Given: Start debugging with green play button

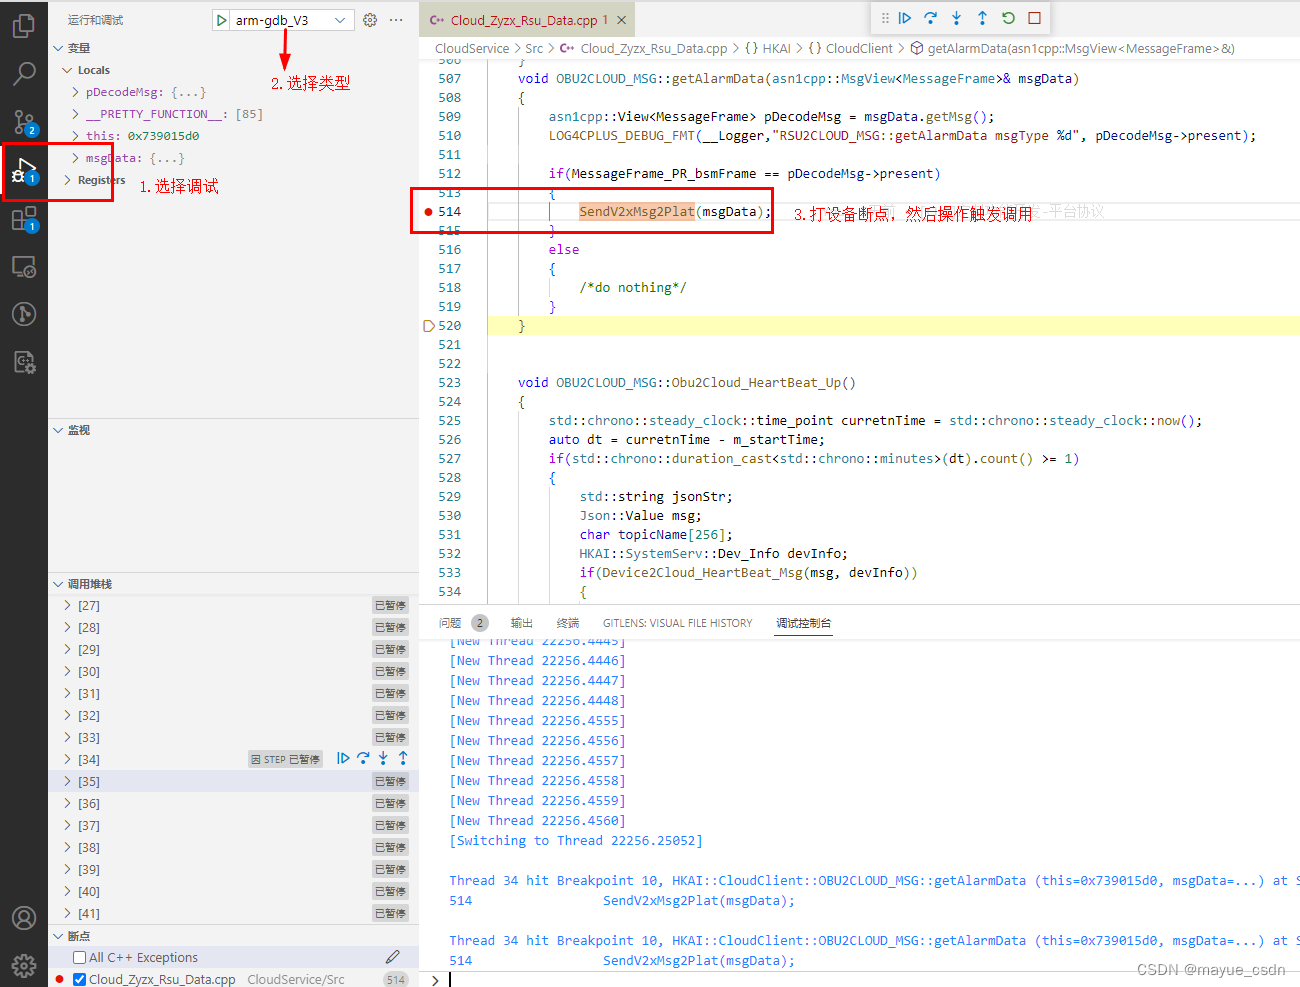Looking at the screenshot, I should (x=222, y=20).
